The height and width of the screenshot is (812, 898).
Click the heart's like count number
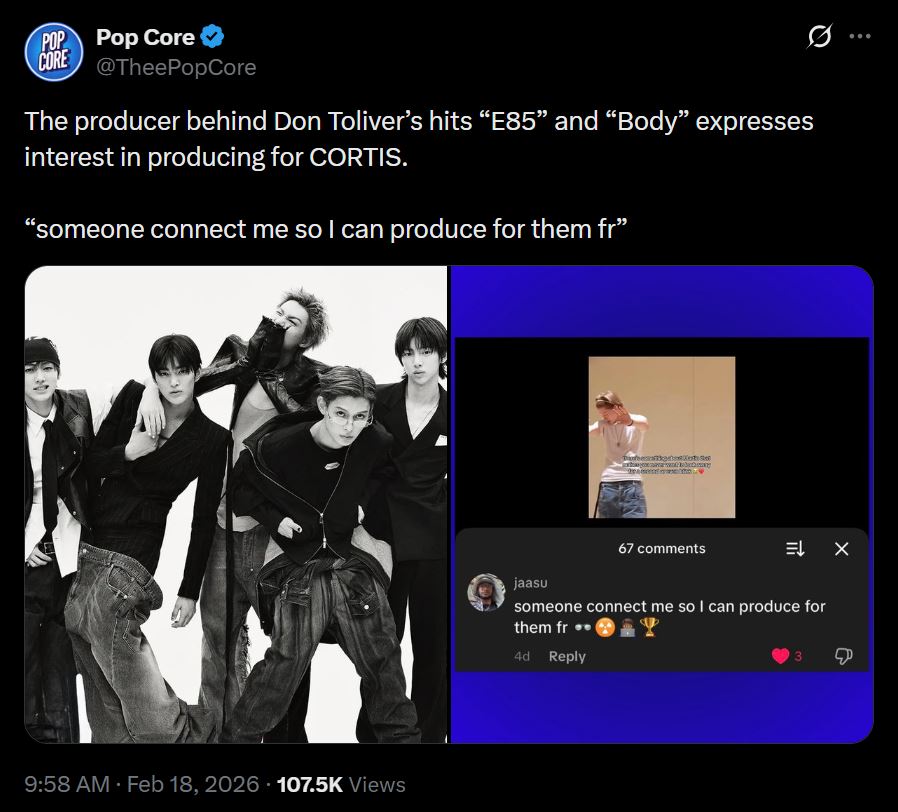[798, 656]
